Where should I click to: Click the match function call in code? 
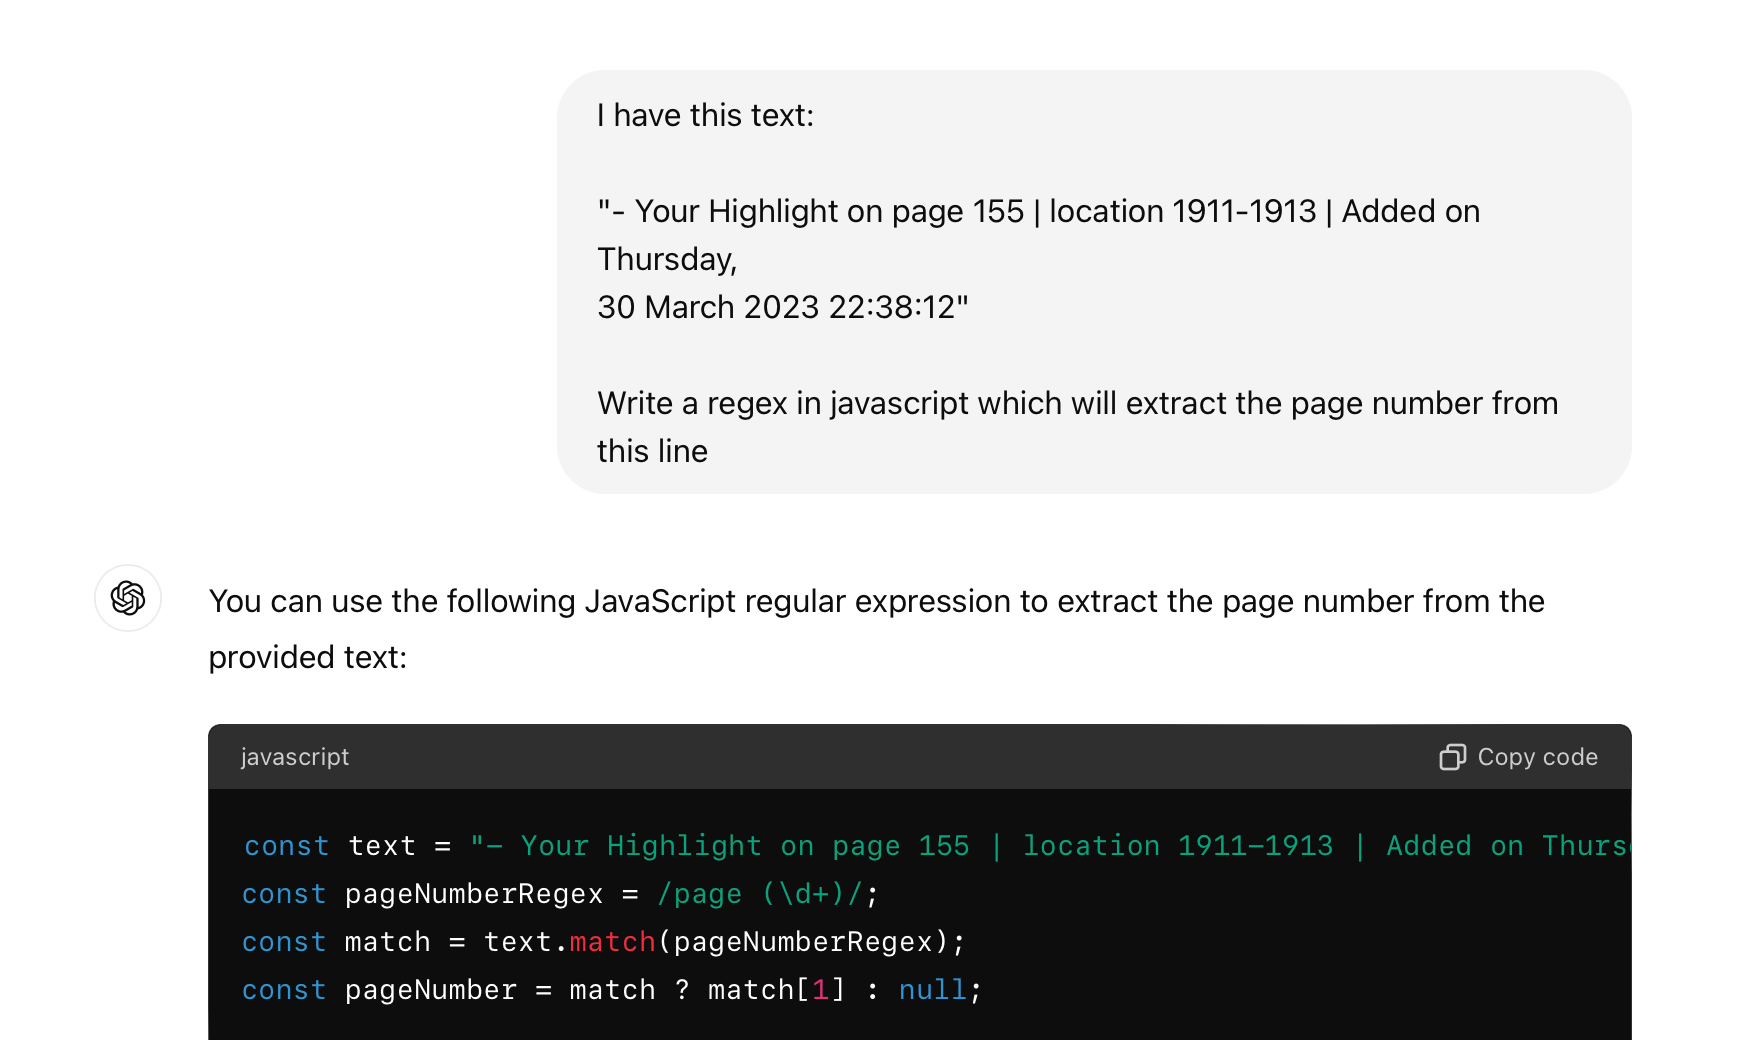pyautogui.click(x=612, y=941)
